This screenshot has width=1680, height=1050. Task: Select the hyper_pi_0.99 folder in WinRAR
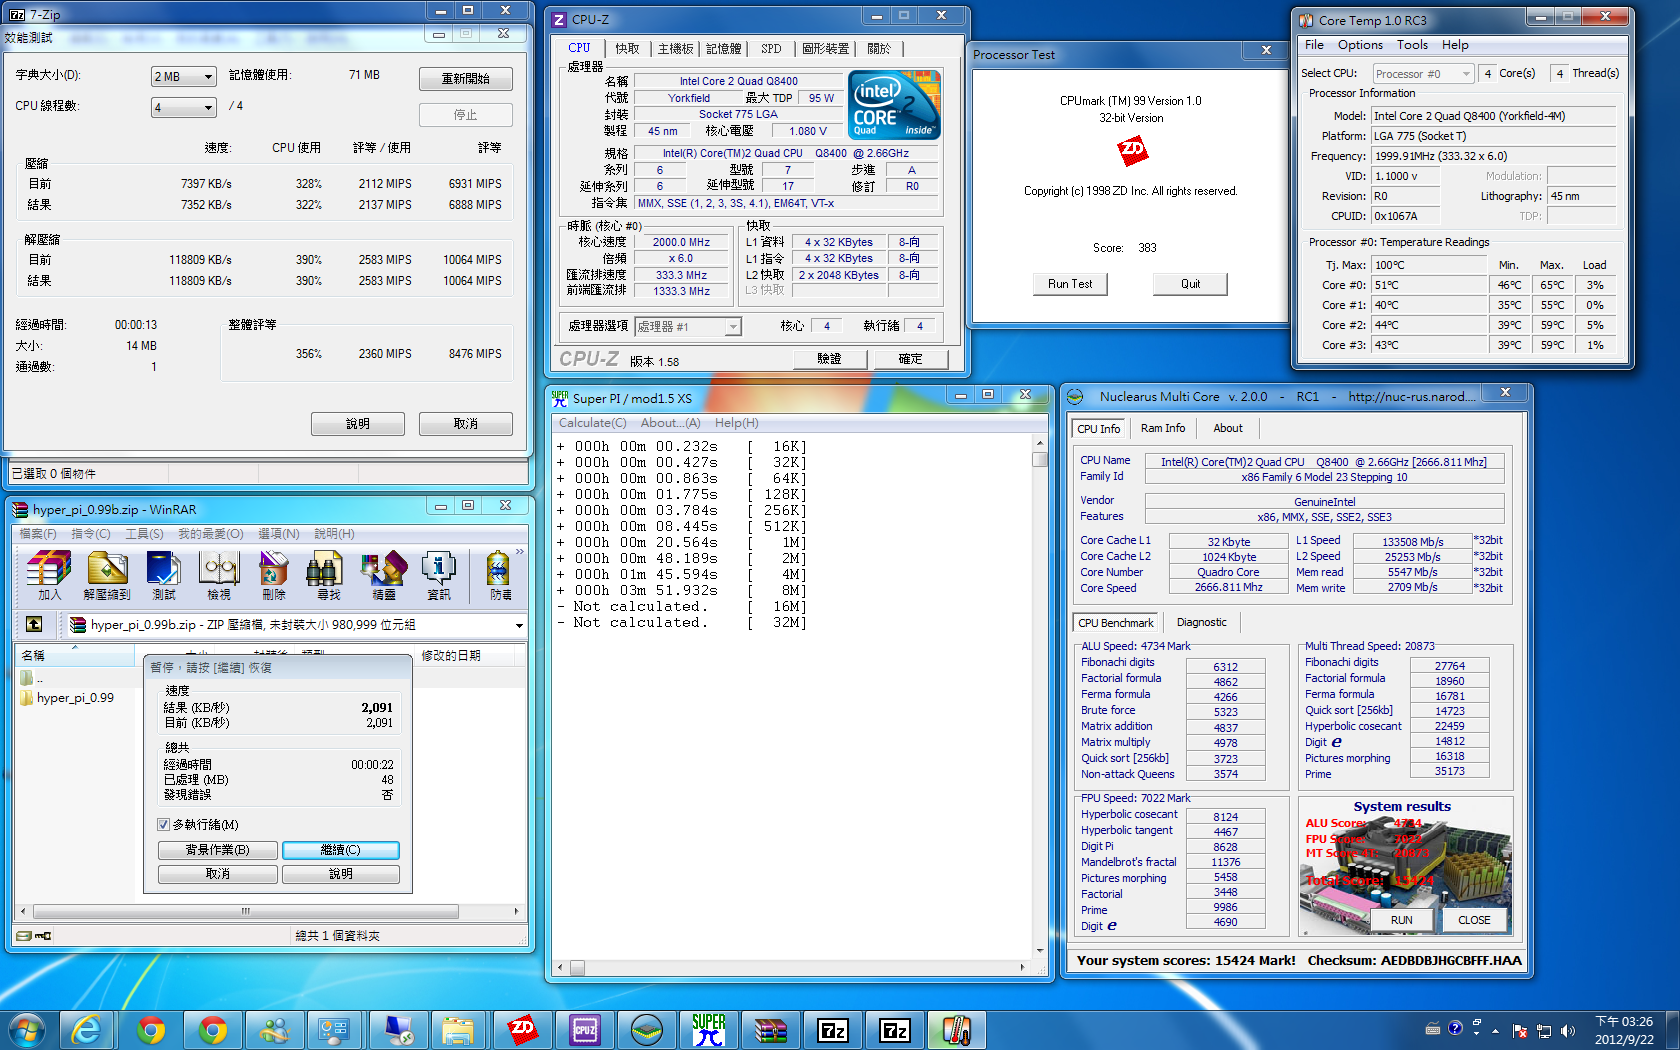tap(75, 698)
